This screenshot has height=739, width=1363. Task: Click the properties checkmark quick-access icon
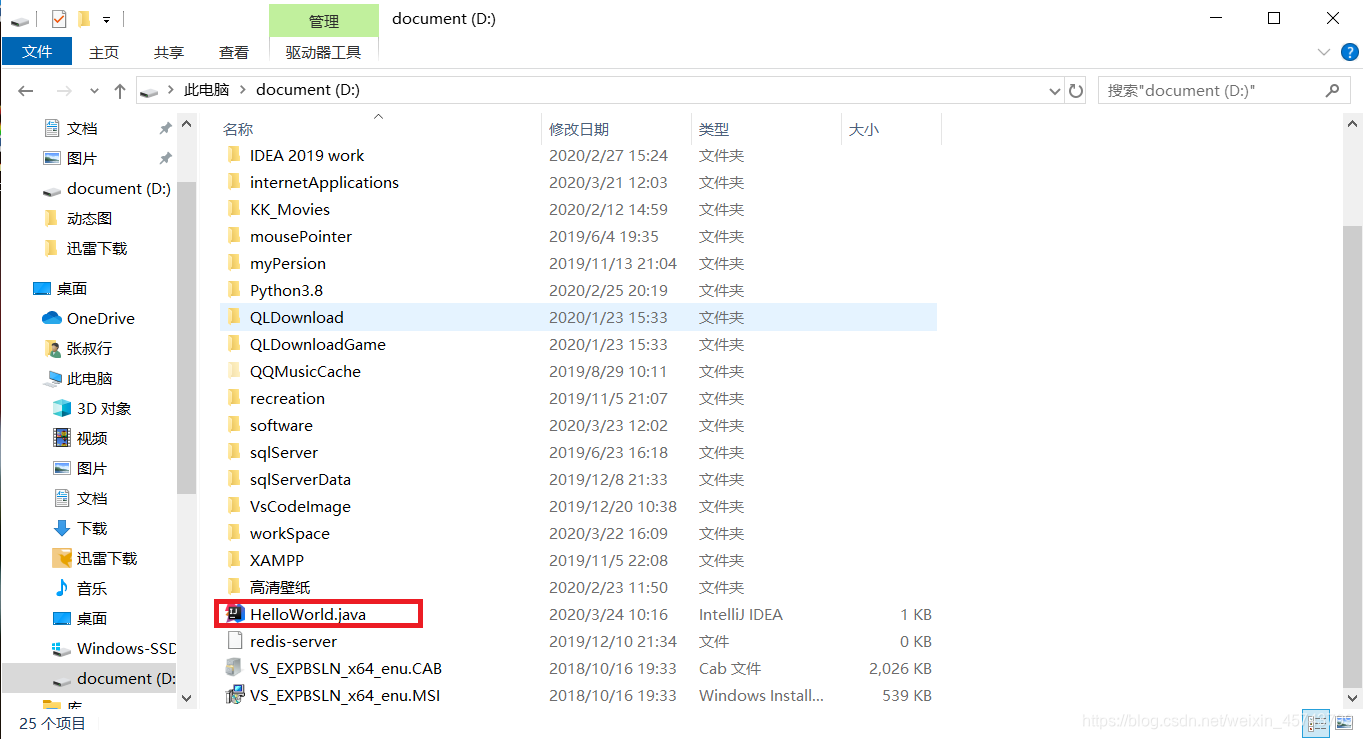[x=59, y=19]
